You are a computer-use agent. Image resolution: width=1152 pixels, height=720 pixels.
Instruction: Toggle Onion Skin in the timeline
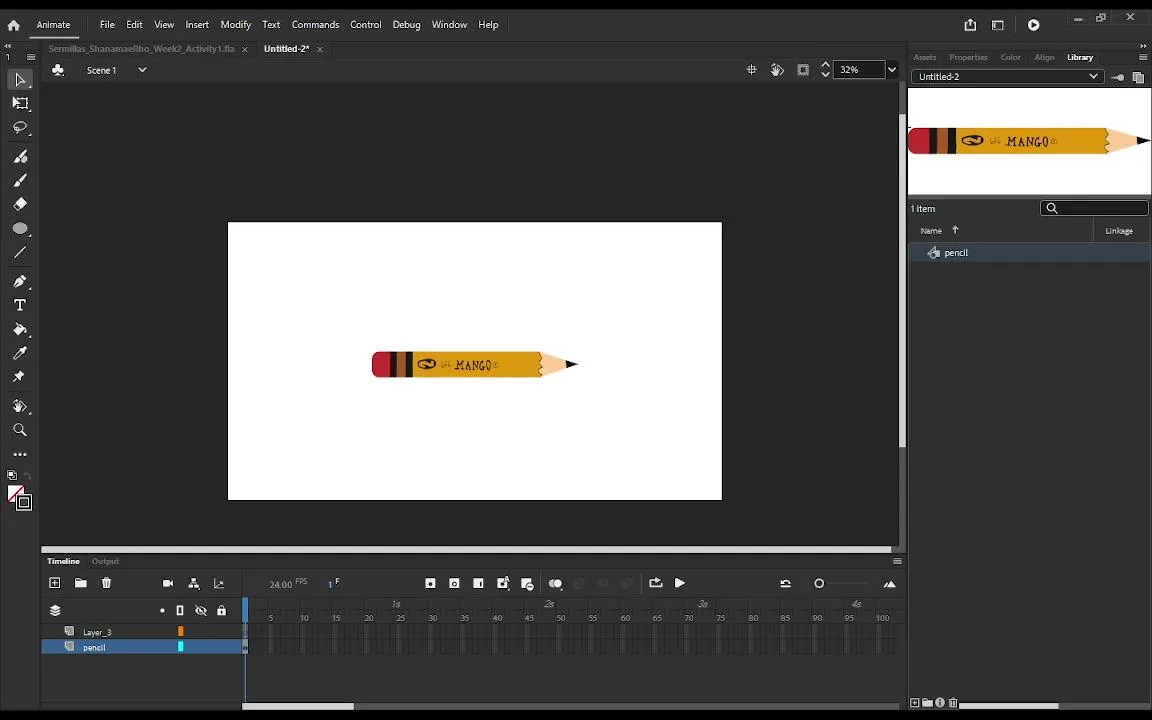tap(555, 583)
